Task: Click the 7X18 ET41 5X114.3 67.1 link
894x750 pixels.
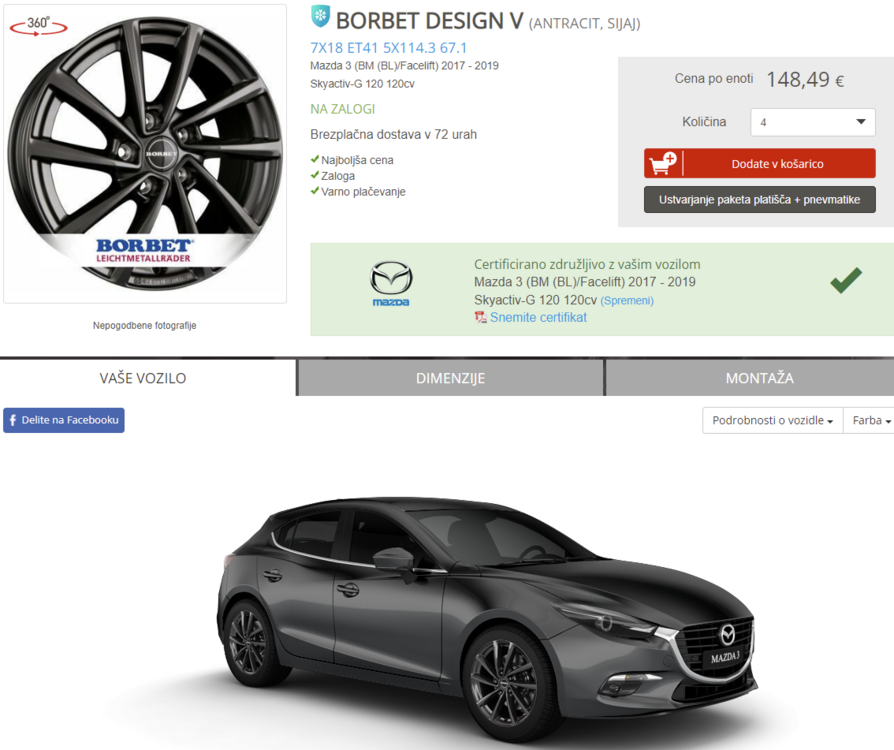Action: [388, 48]
